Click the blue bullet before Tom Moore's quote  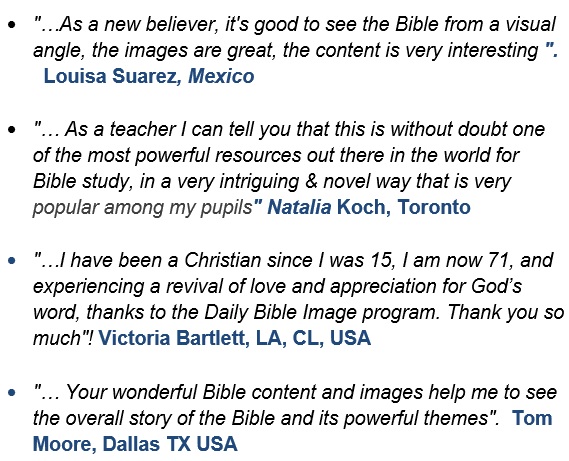[12, 392]
